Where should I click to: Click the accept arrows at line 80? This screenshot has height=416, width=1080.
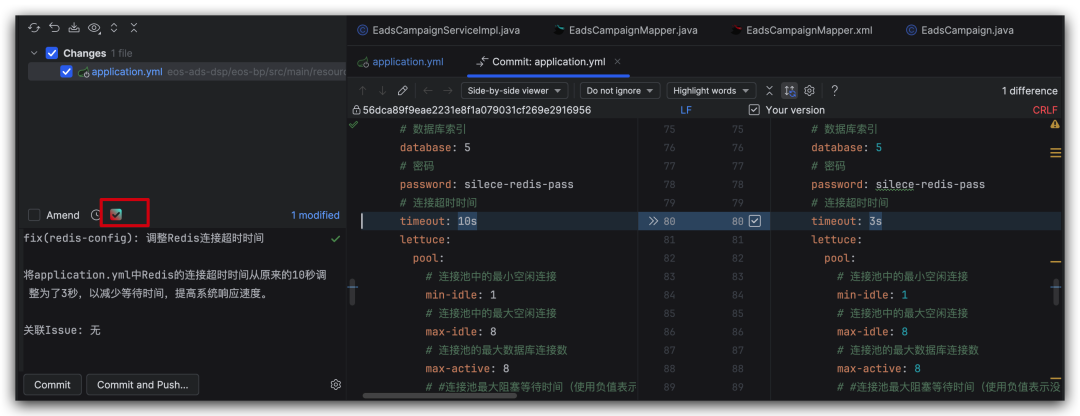(653, 221)
